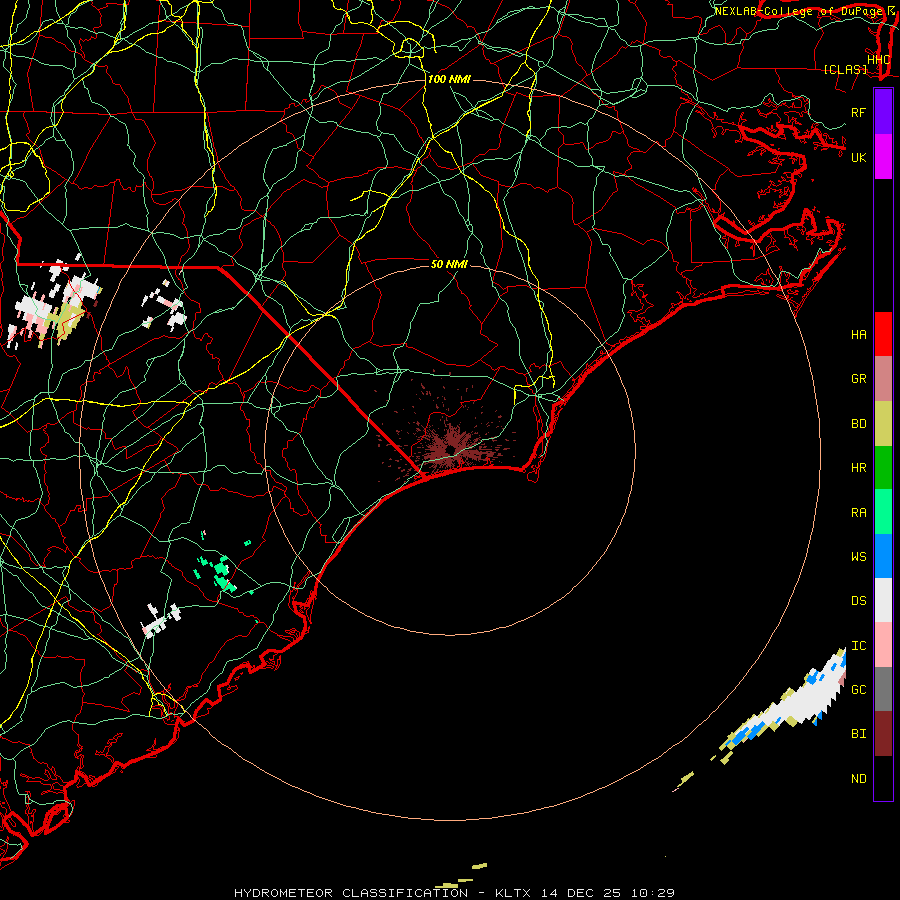Click the BI legend label
The height and width of the screenshot is (900, 900).
(858, 734)
